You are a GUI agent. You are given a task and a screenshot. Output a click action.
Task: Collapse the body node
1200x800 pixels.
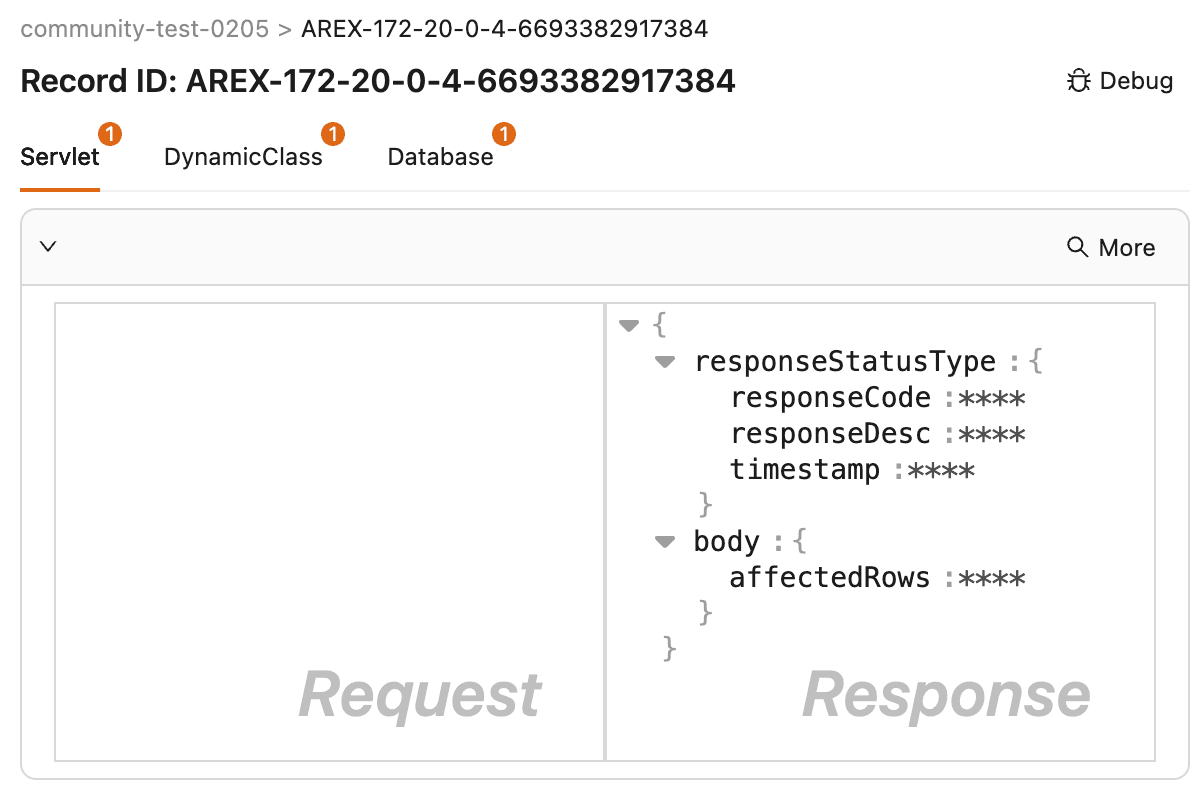[x=665, y=542]
